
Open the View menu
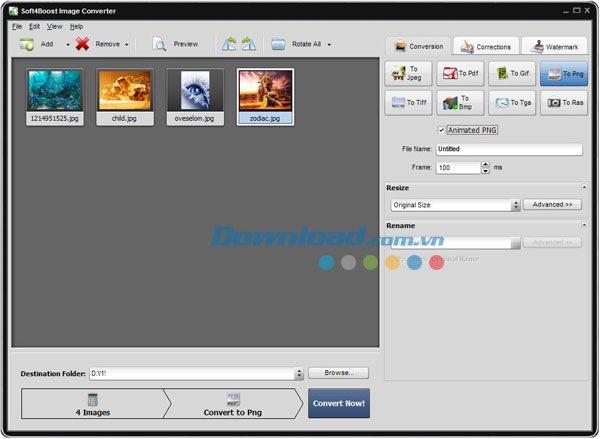(55, 26)
